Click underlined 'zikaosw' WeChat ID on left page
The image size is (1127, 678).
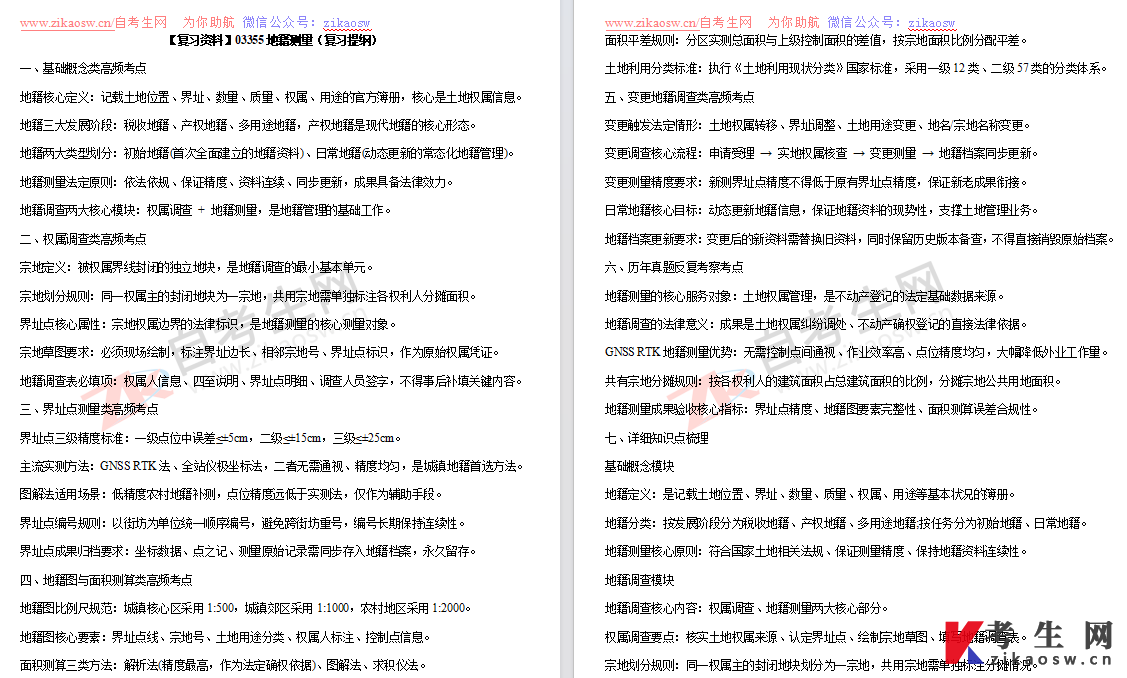click(346, 23)
